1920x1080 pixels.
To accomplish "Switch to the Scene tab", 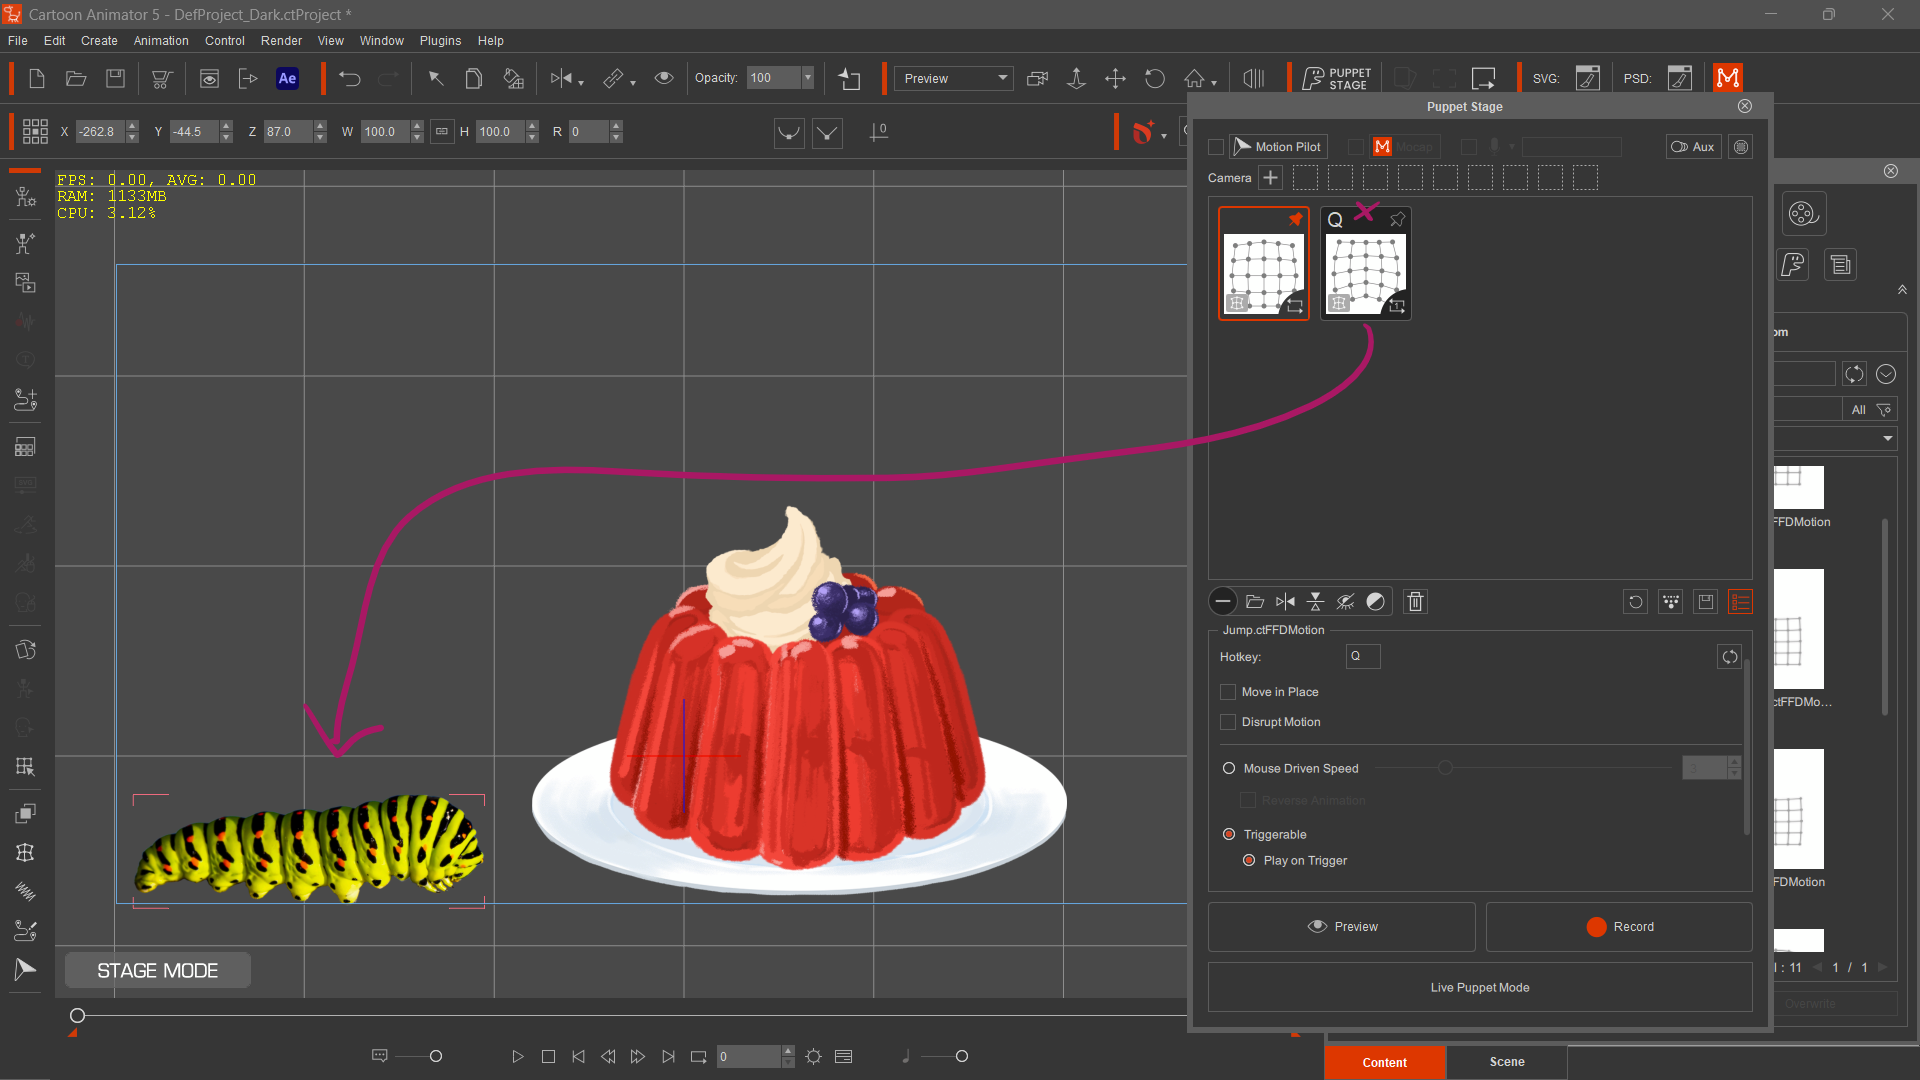I will (x=1506, y=1062).
